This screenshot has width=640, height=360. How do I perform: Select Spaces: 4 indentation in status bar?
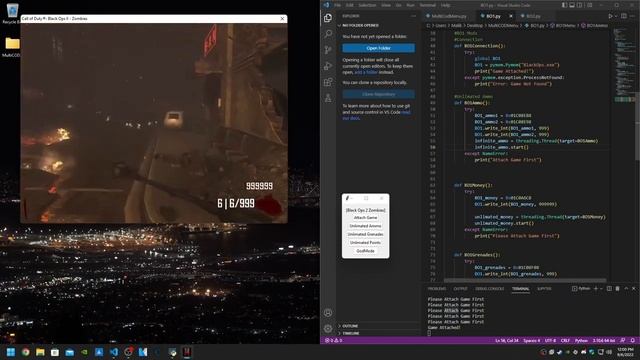coord(531,340)
